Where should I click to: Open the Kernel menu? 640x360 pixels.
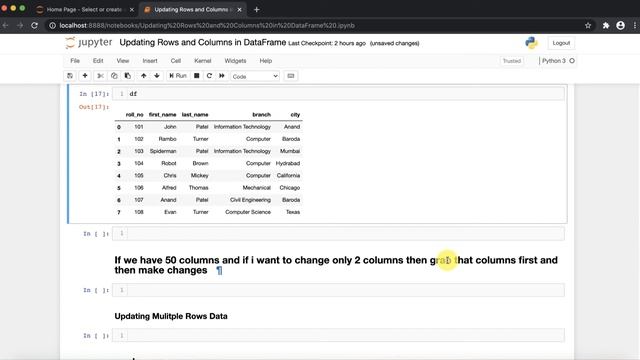pyautogui.click(x=202, y=61)
